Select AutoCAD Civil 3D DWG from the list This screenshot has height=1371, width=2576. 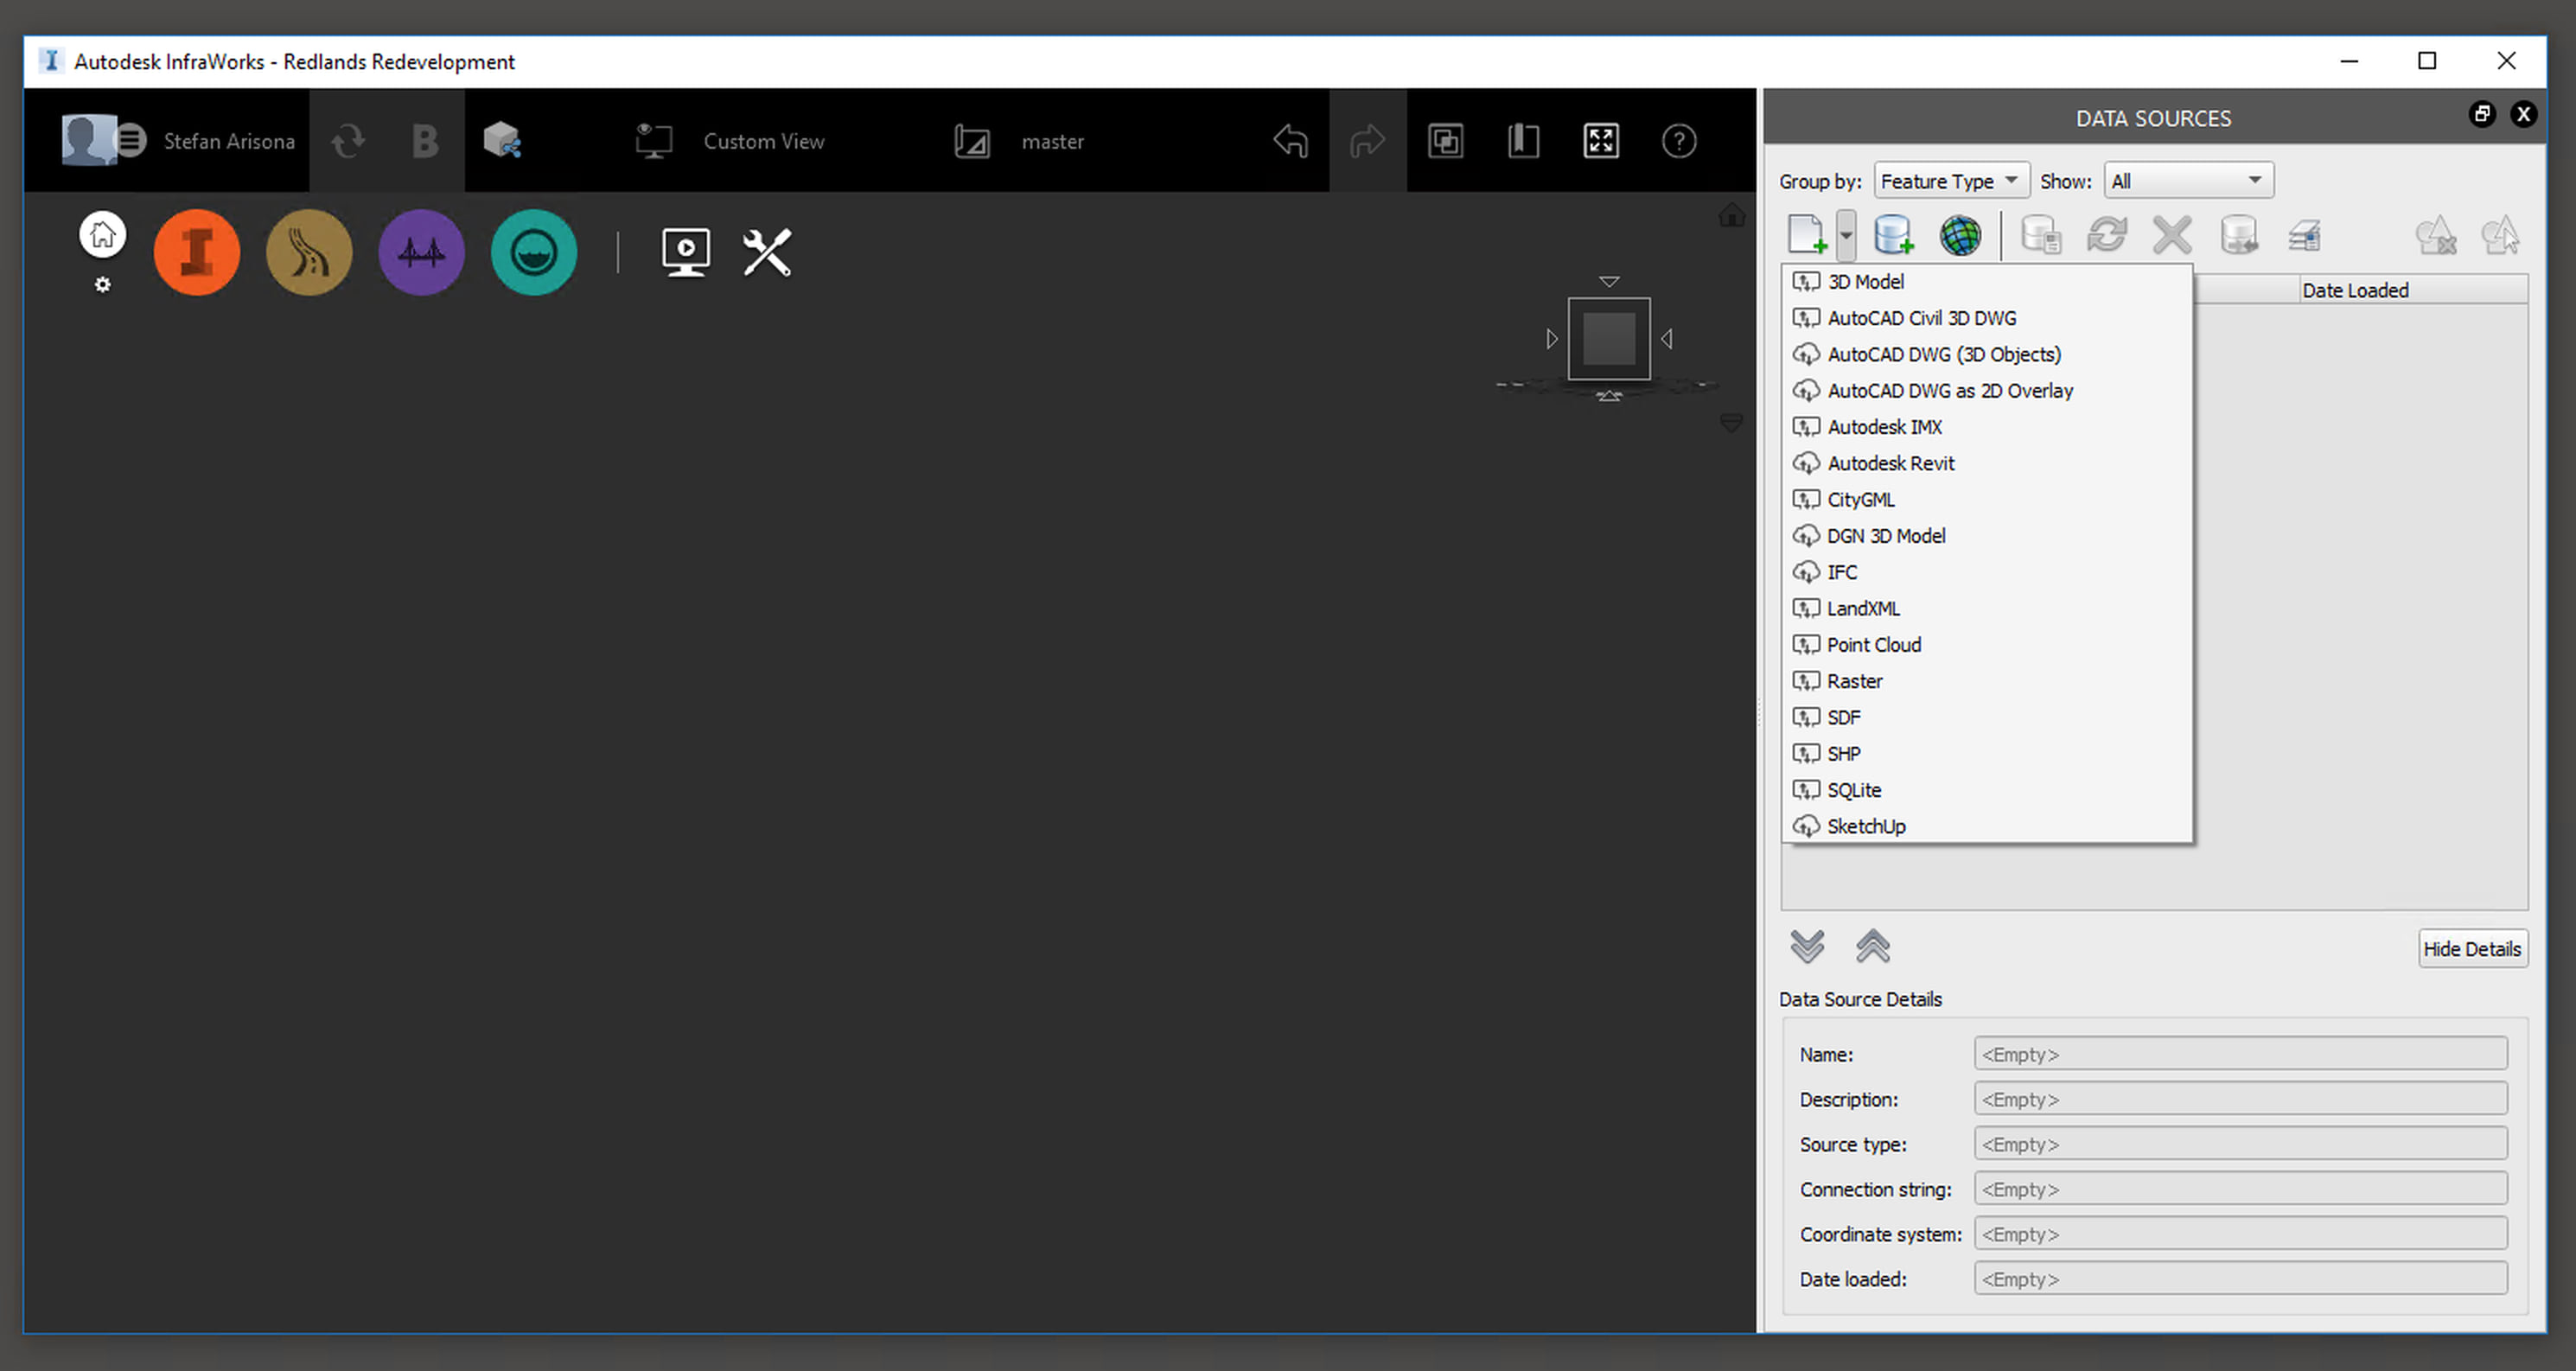click(x=1921, y=318)
